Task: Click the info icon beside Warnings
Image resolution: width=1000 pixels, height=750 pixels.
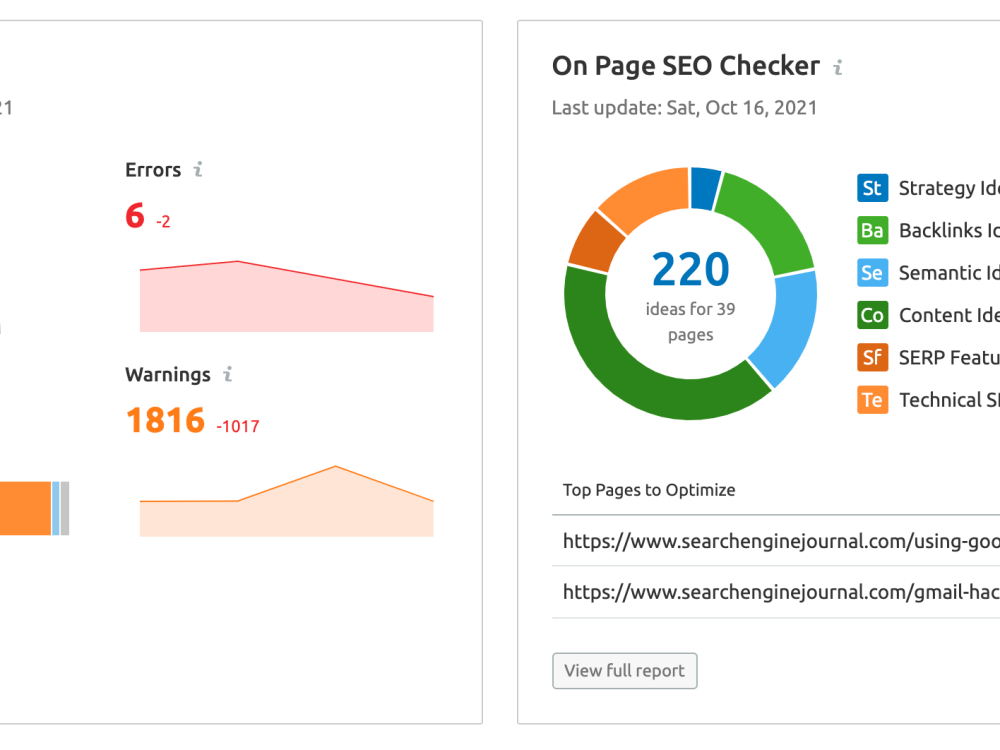Action: click(228, 374)
